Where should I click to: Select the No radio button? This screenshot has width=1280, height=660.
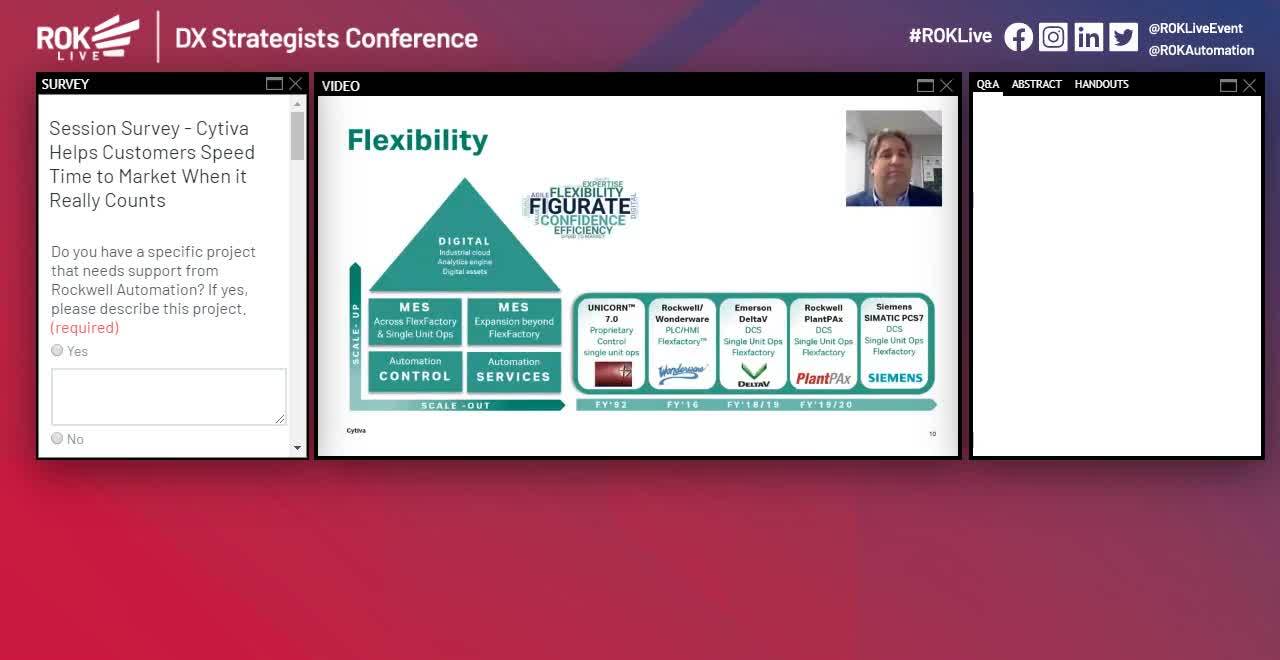57,438
